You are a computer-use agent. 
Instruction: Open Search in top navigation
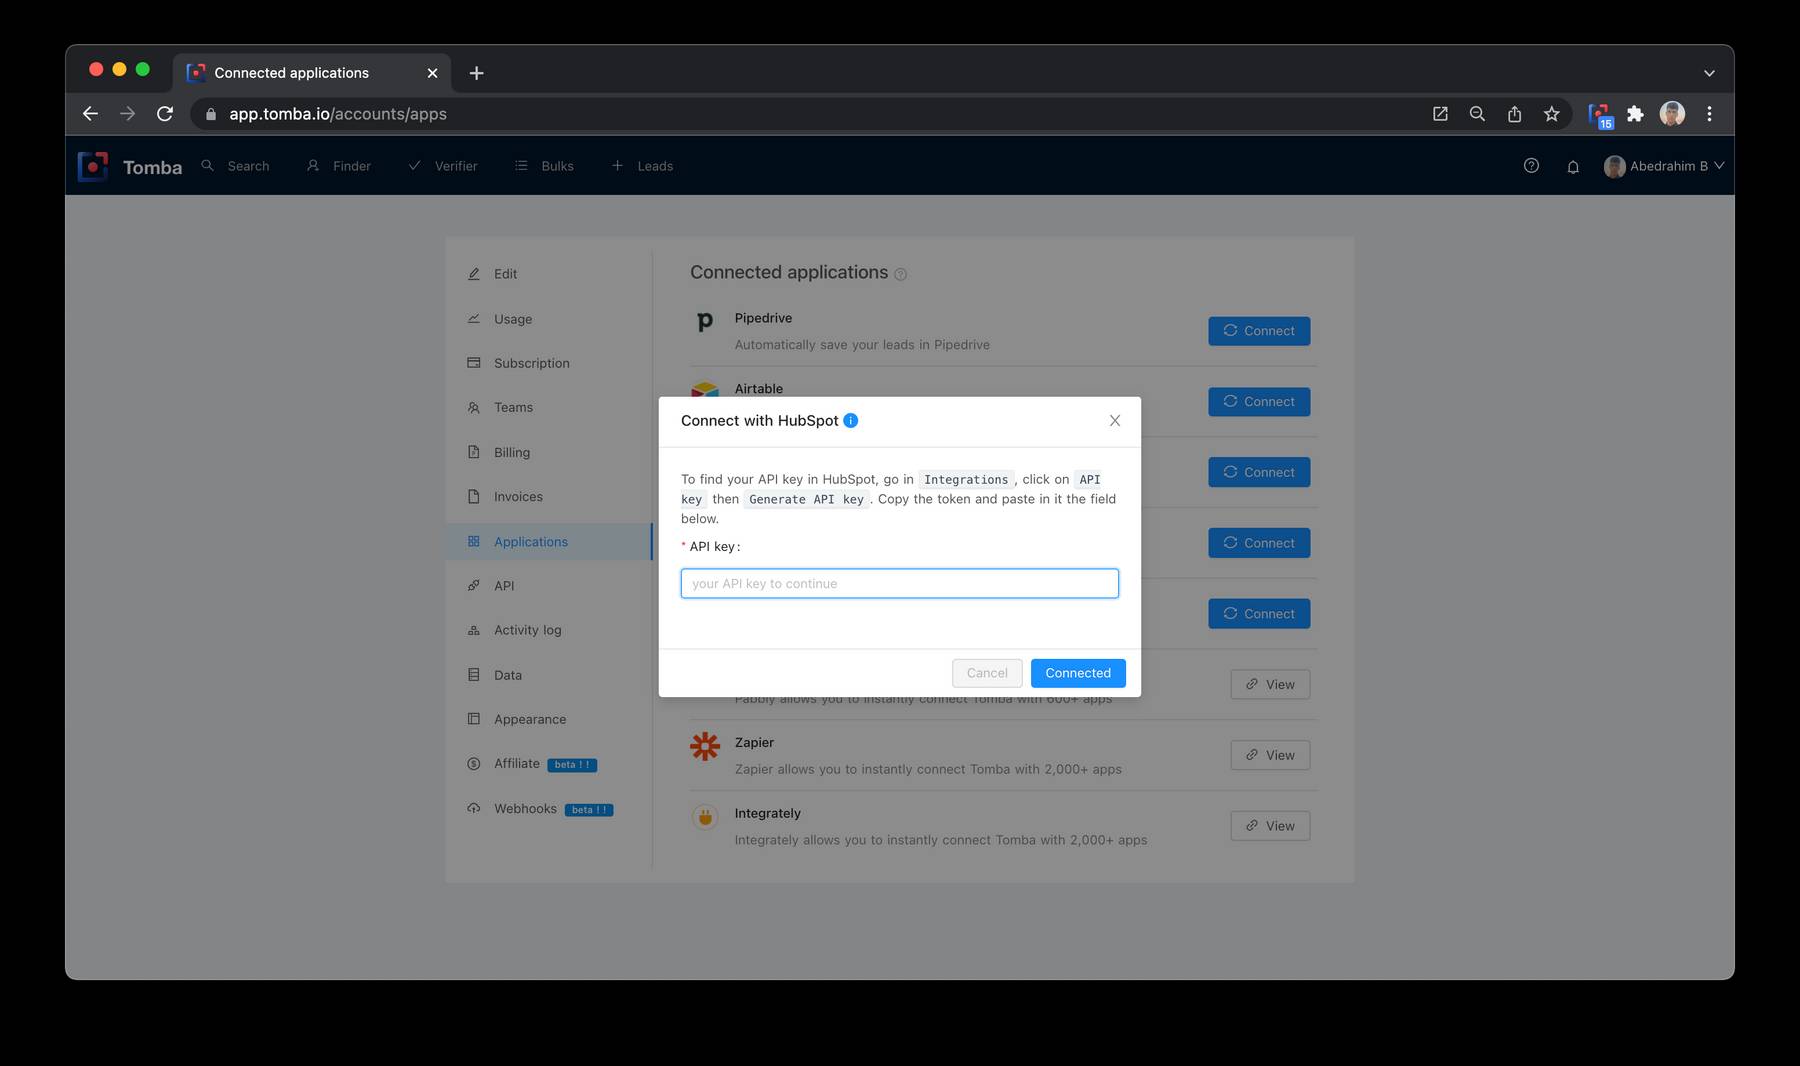[x=236, y=166]
